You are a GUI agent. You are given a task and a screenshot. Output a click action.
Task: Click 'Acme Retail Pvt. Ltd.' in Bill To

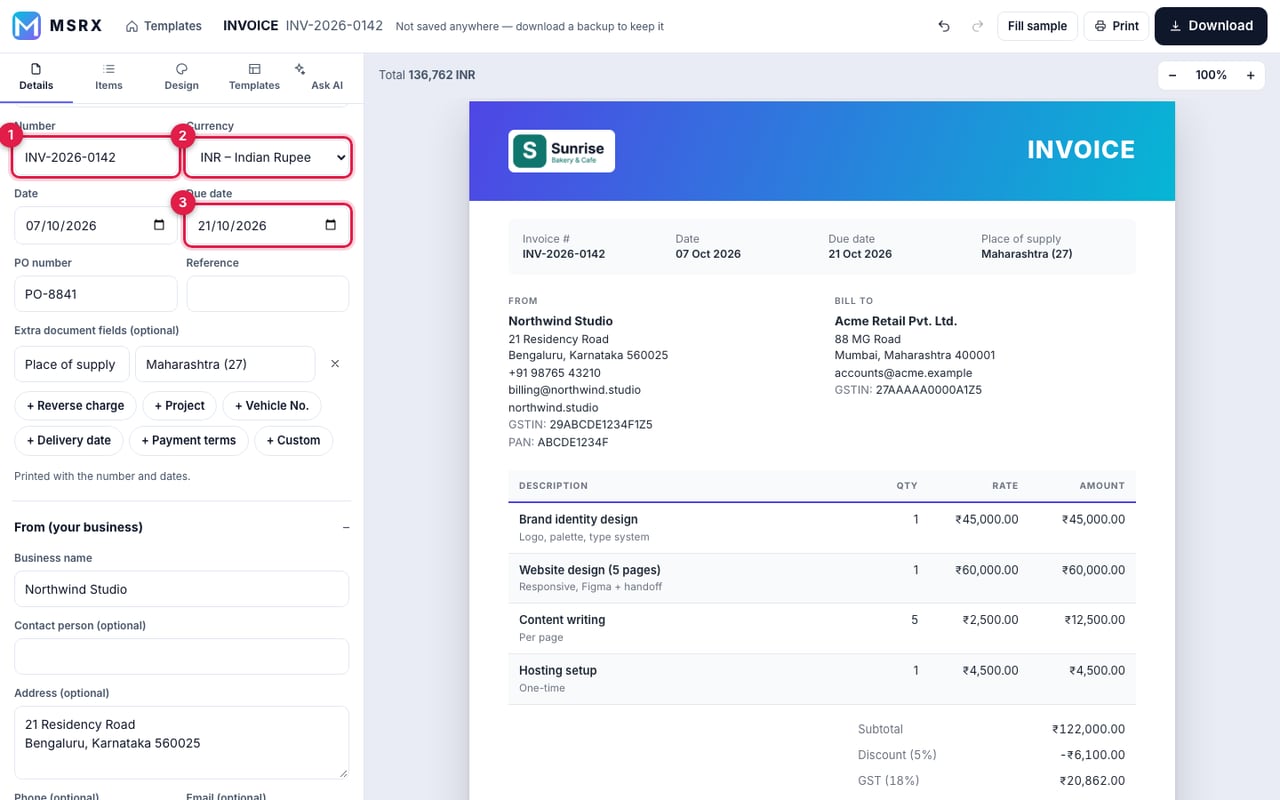pos(896,321)
